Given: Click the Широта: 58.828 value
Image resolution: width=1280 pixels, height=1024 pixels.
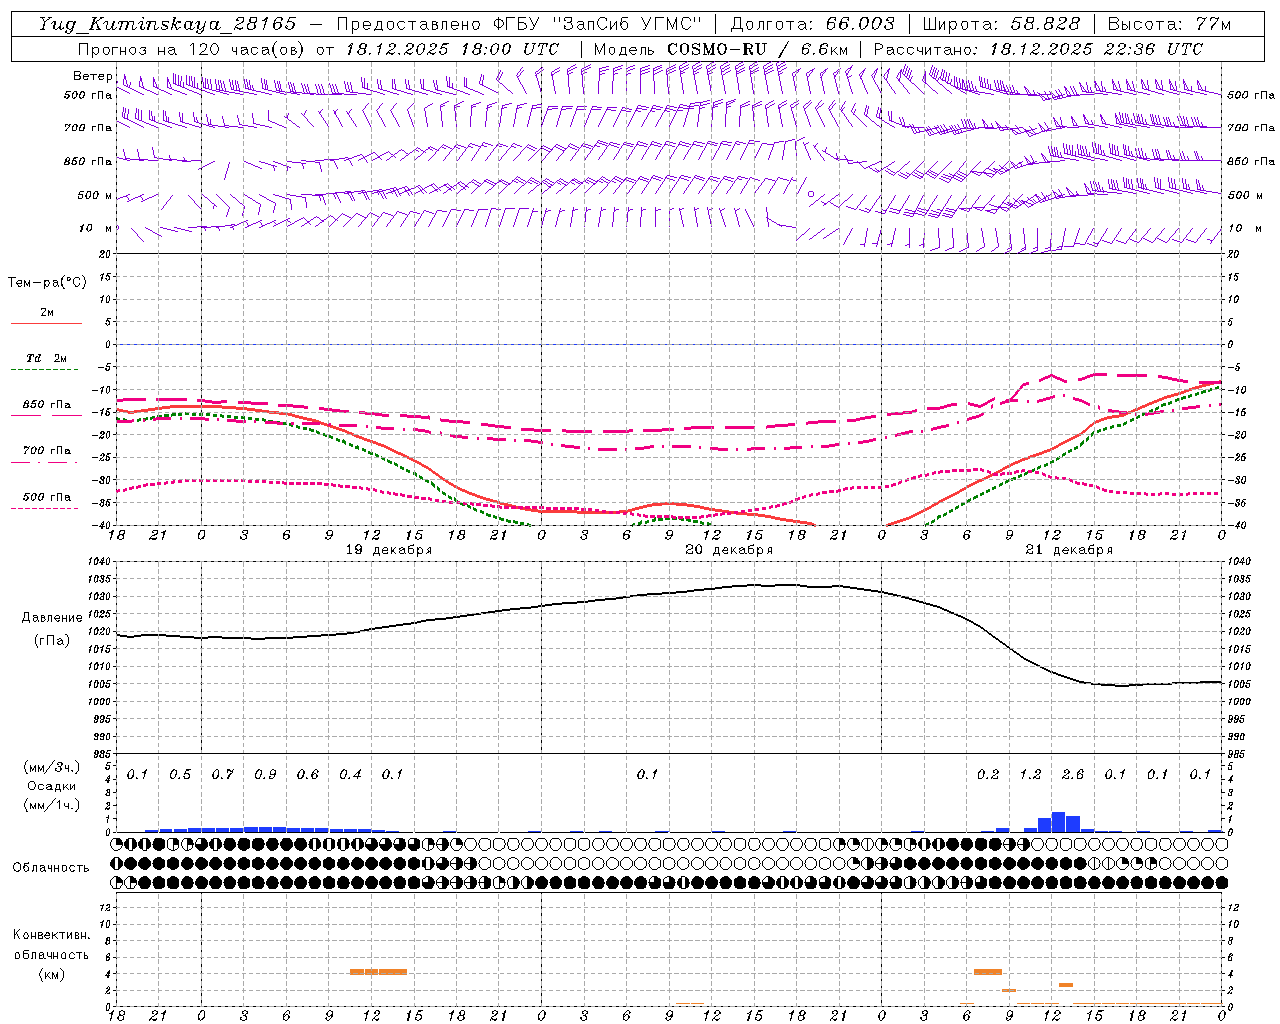Looking at the screenshot, I should [x=1001, y=24].
